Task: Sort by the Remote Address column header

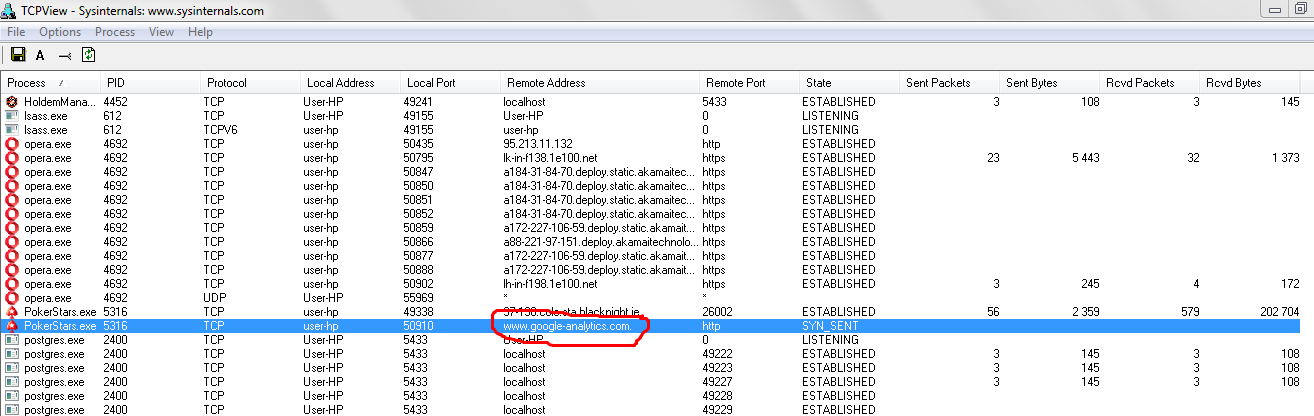Action: (x=600, y=83)
